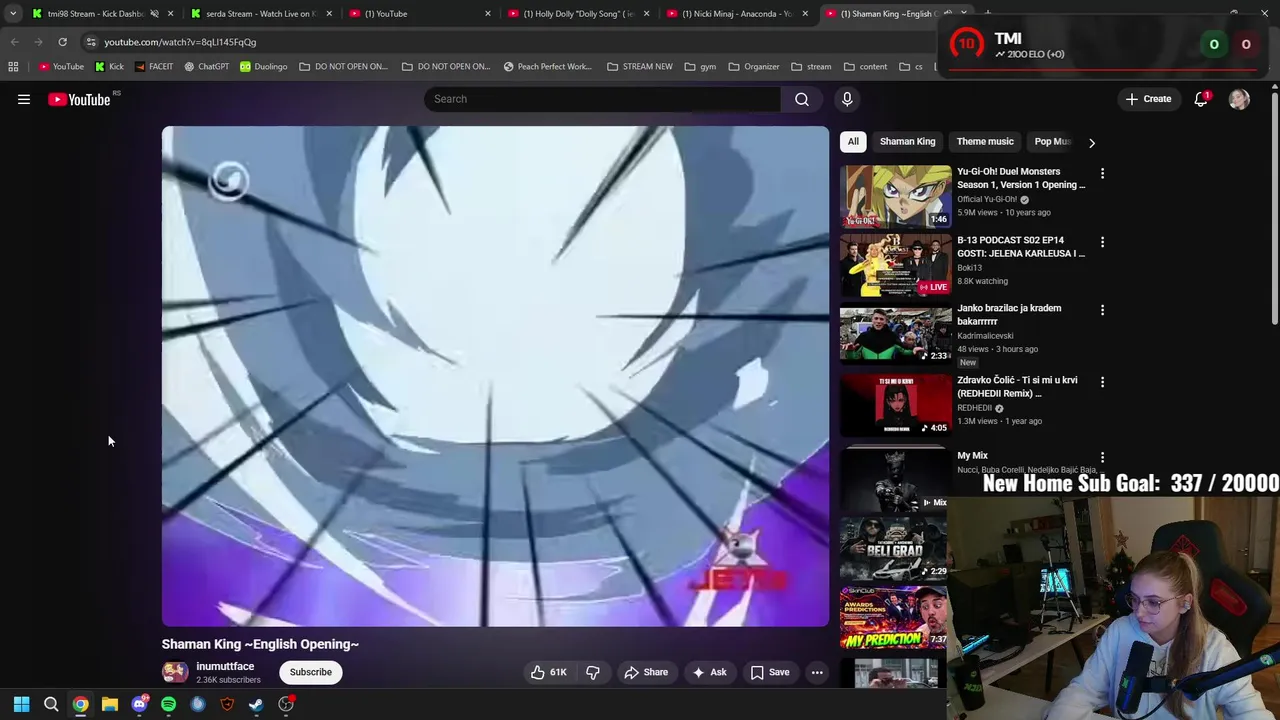This screenshot has width=1280, height=720.
Task: Open Steam from the taskbar
Action: pyautogui.click(x=256, y=704)
